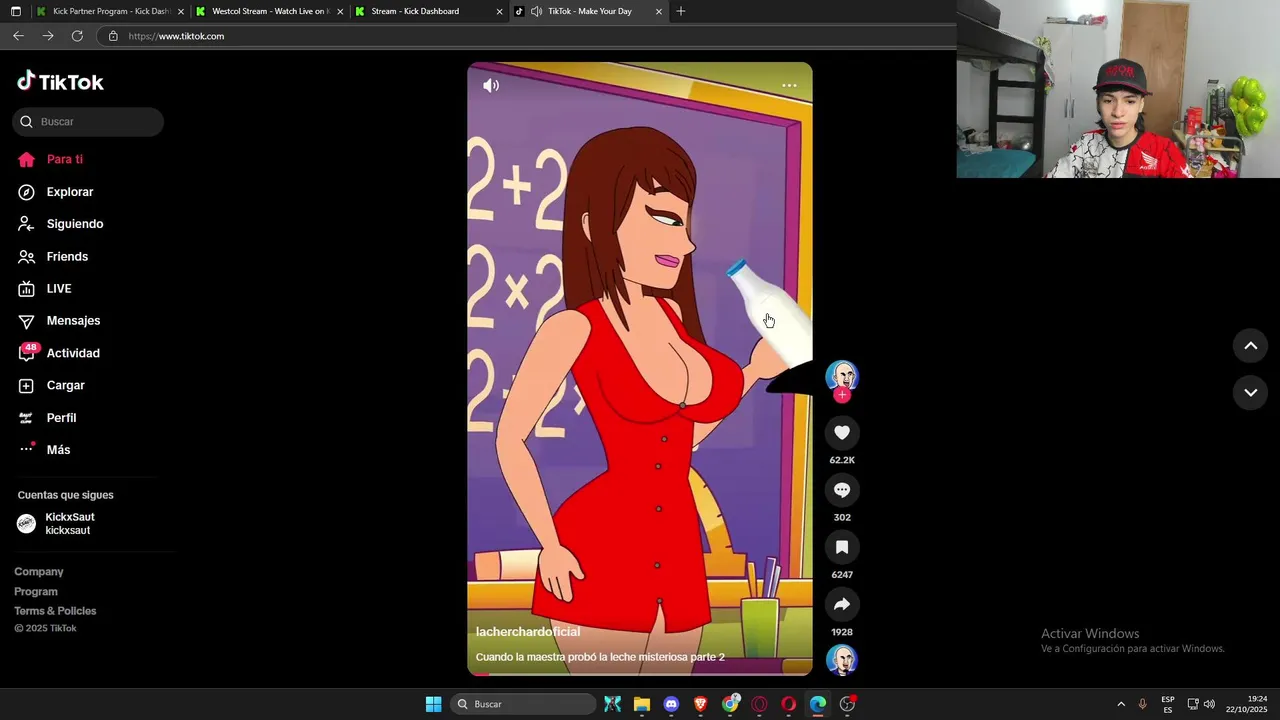Open the browser tab actions menu icon

(15, 12)
